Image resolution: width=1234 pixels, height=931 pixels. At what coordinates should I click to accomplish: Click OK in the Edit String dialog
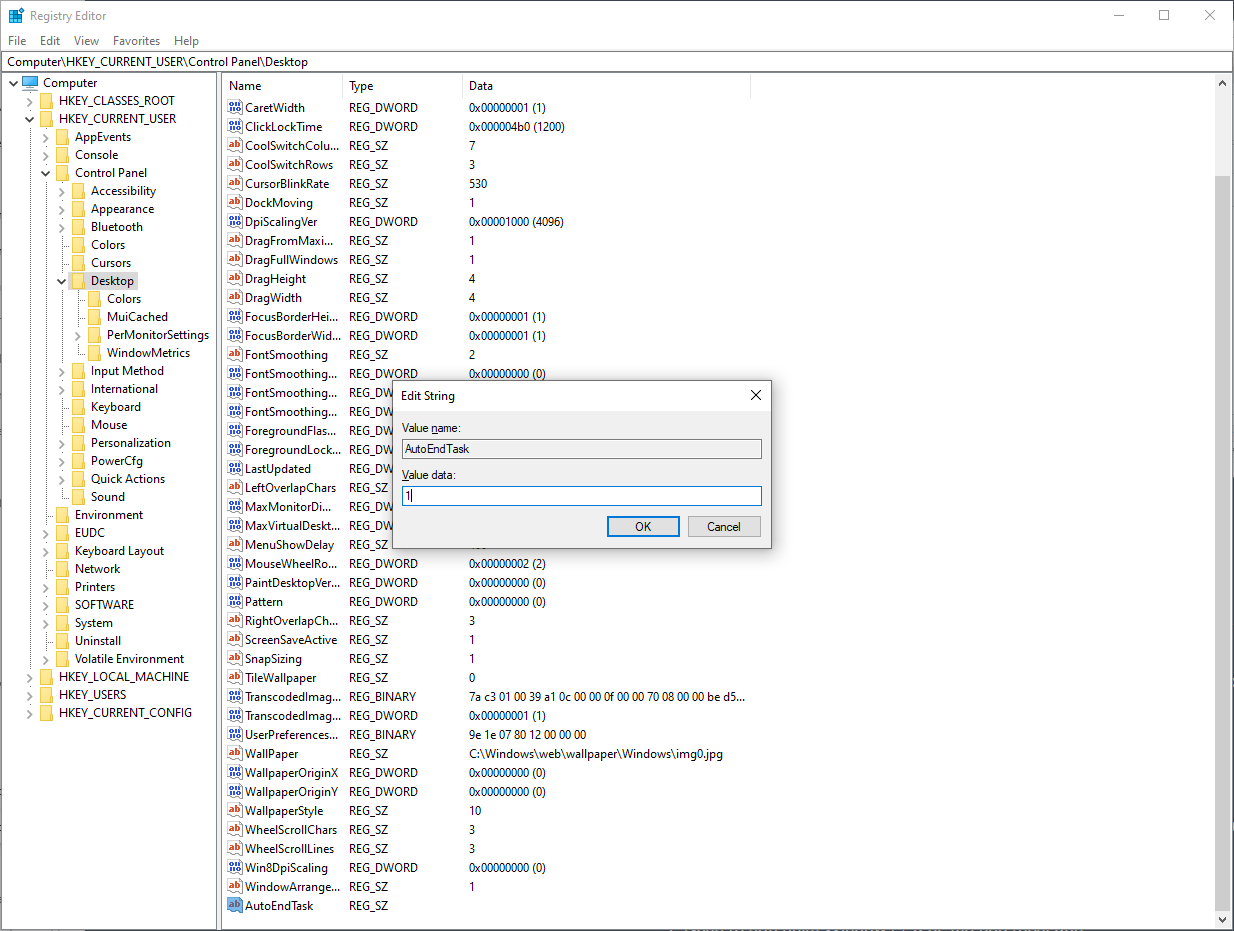click(x=643, y=526)
